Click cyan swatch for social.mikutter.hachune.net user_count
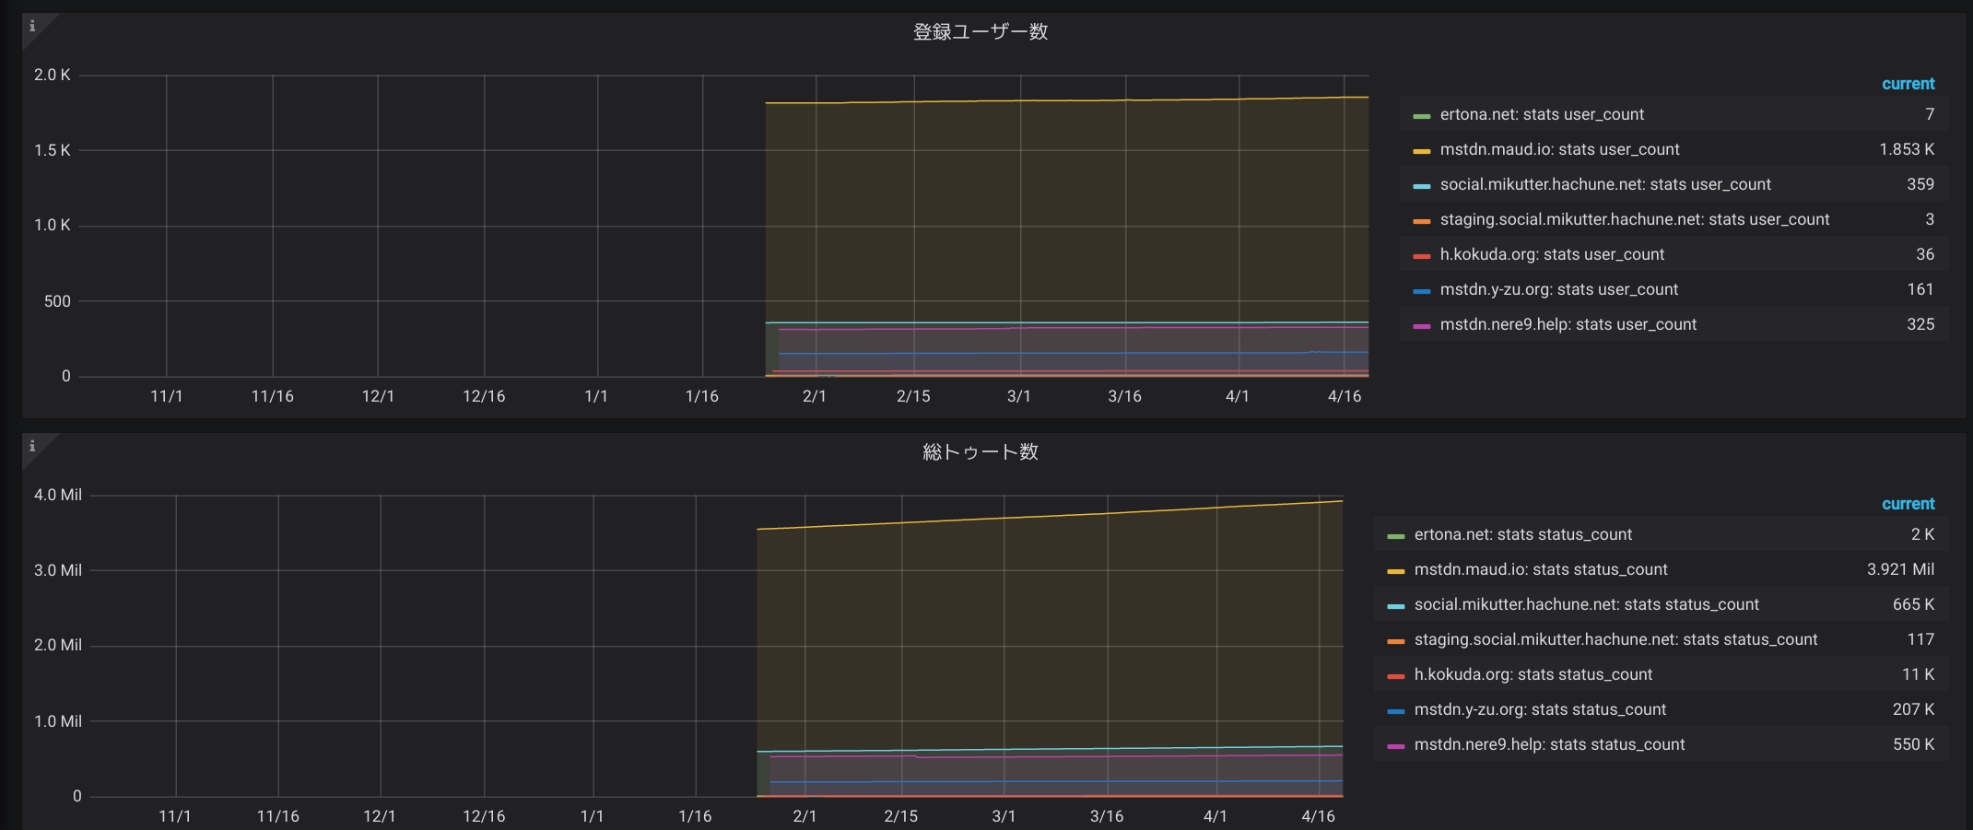1973x830 pixels. (1421, 186)
